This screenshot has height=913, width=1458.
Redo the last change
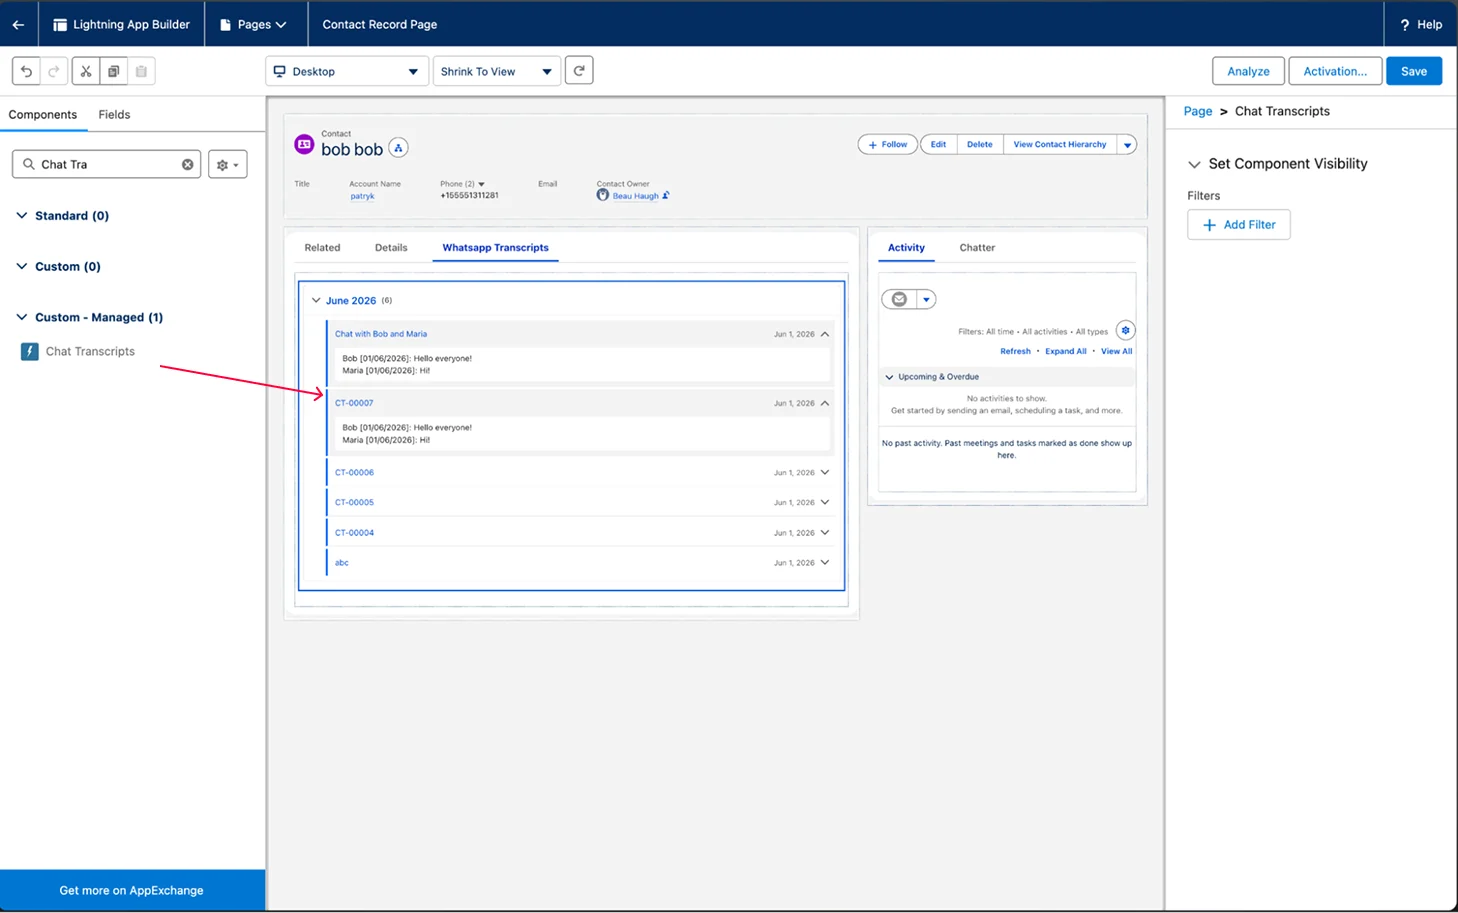(54, 71)
